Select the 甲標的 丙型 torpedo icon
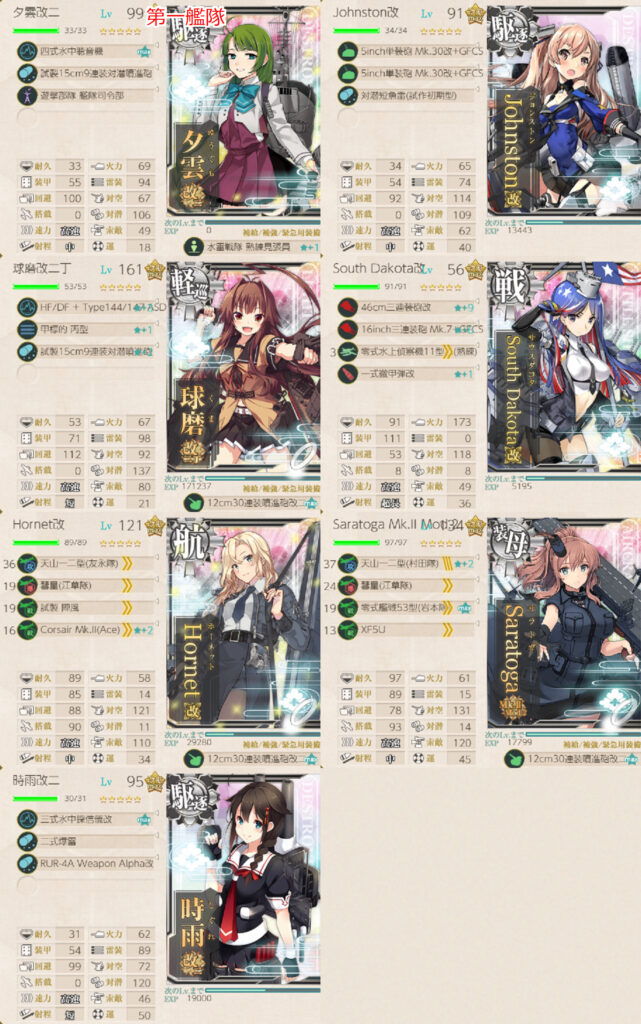This screenshot has width=641, height=1024. pos(27,329)
